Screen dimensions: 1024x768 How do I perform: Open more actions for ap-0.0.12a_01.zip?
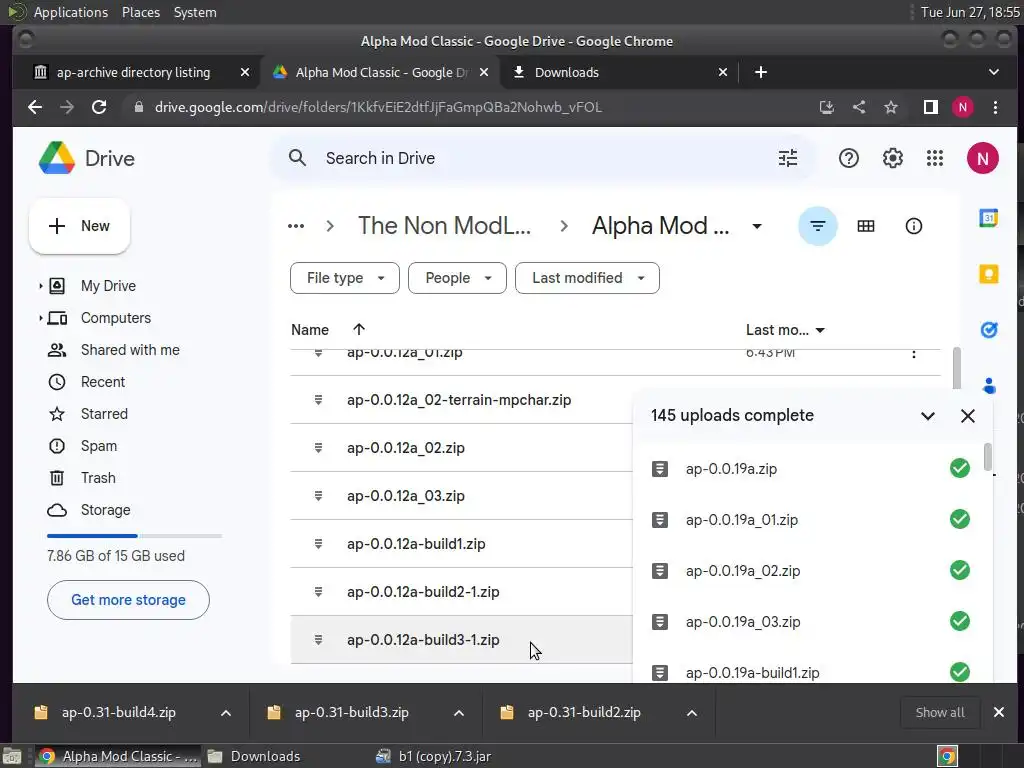click(914, 354)
